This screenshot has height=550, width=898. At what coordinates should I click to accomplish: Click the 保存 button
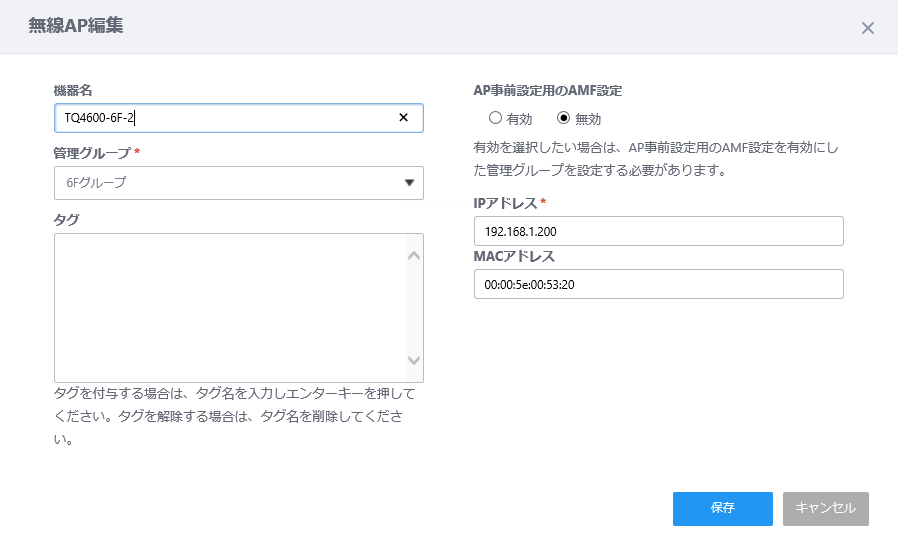tap(723, 509)
